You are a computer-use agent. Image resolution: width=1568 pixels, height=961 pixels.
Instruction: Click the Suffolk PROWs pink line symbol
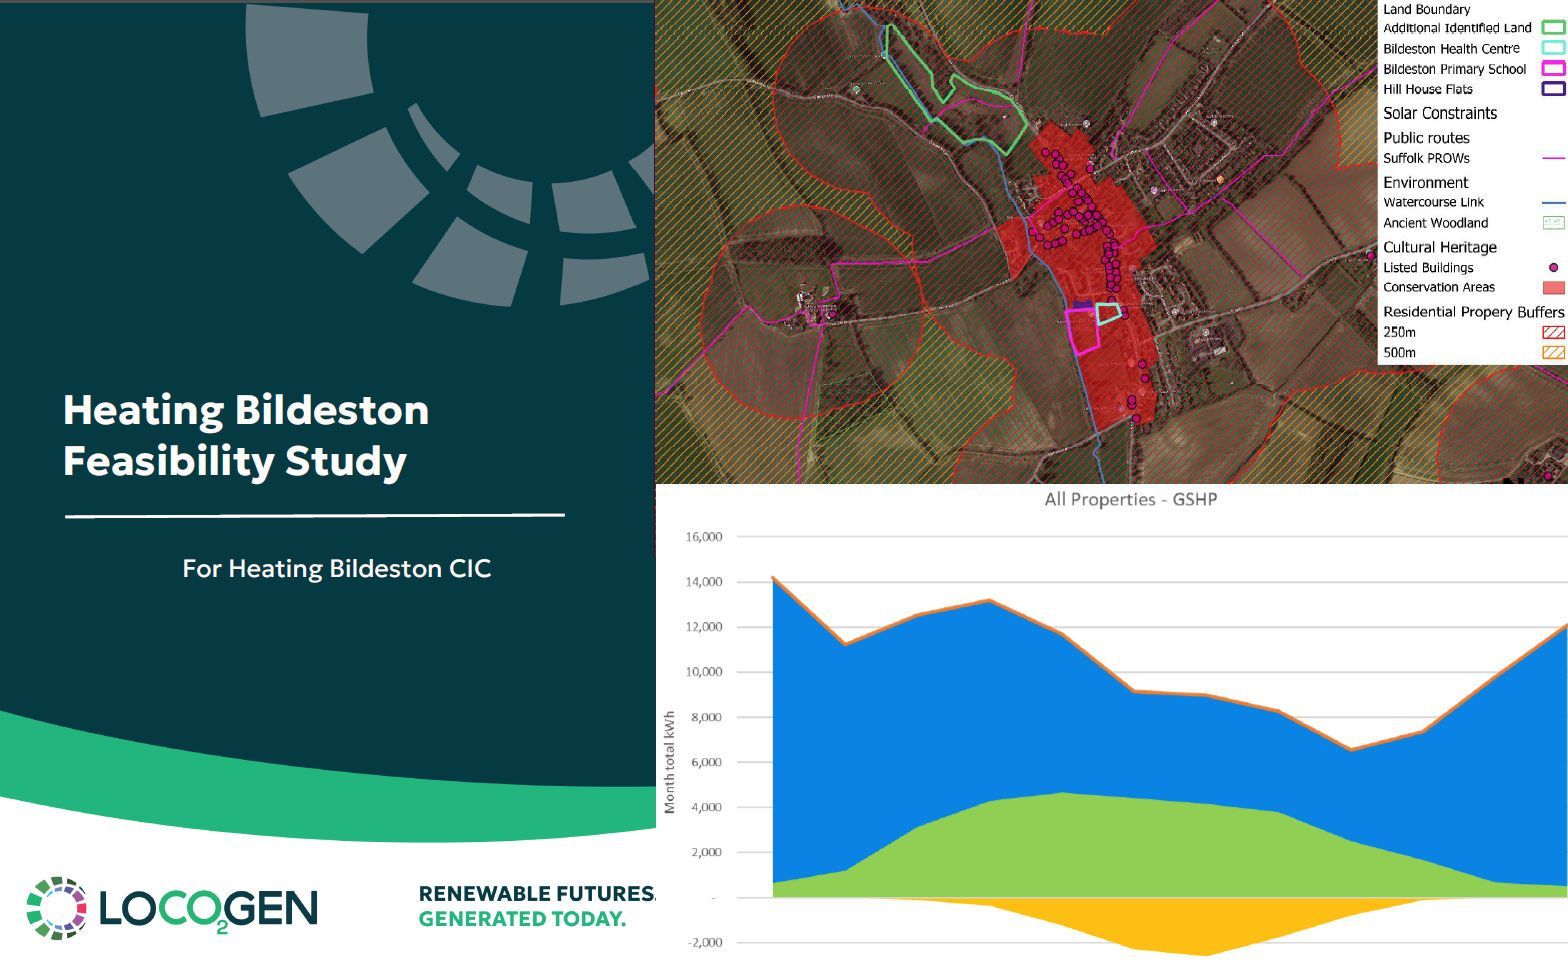point(1553,158)
